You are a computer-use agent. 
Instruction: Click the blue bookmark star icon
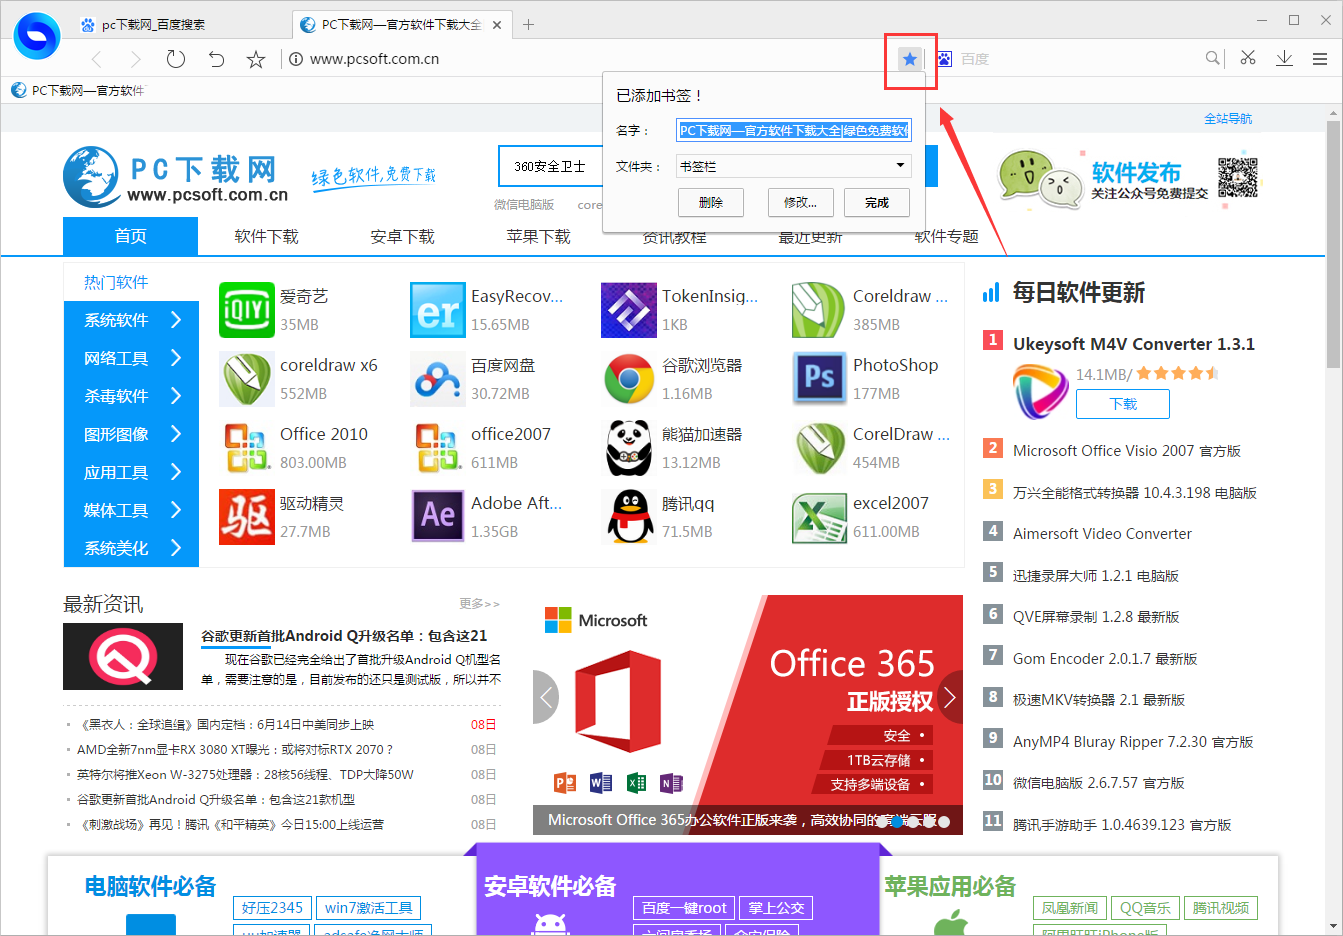(x=910, y=59)
